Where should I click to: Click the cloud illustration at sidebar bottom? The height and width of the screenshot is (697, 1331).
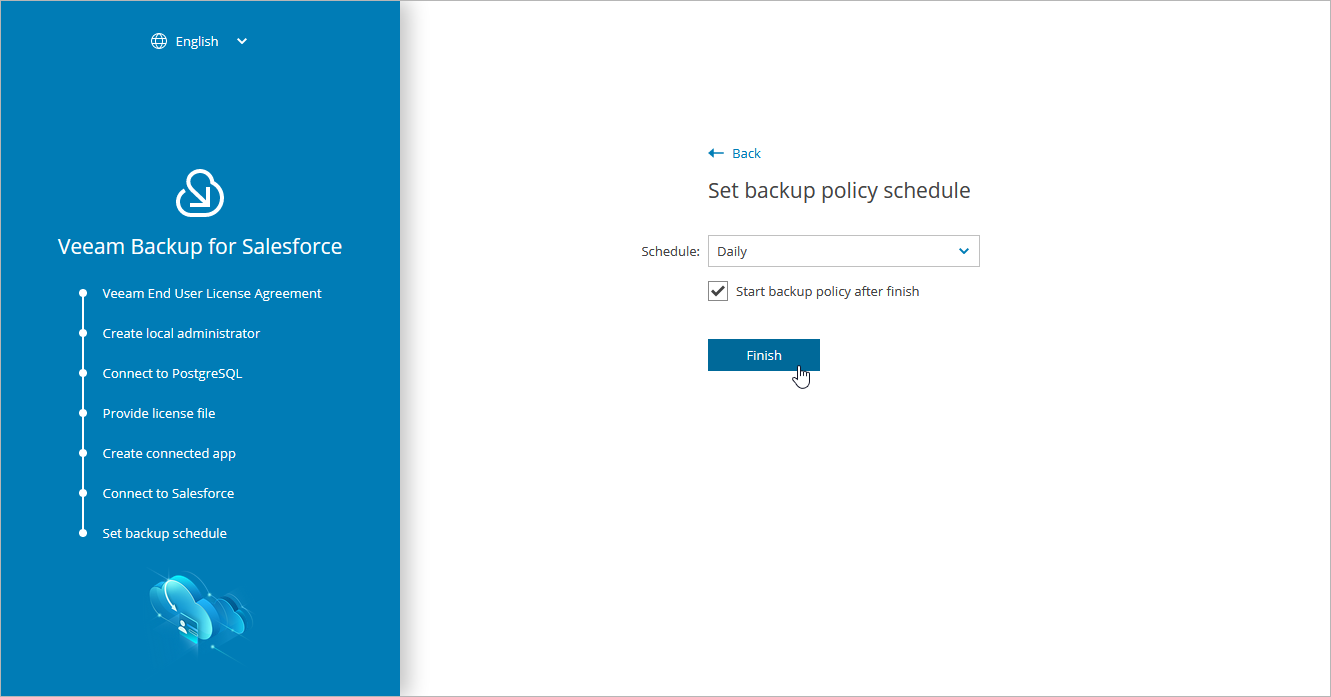click(200, 613)
